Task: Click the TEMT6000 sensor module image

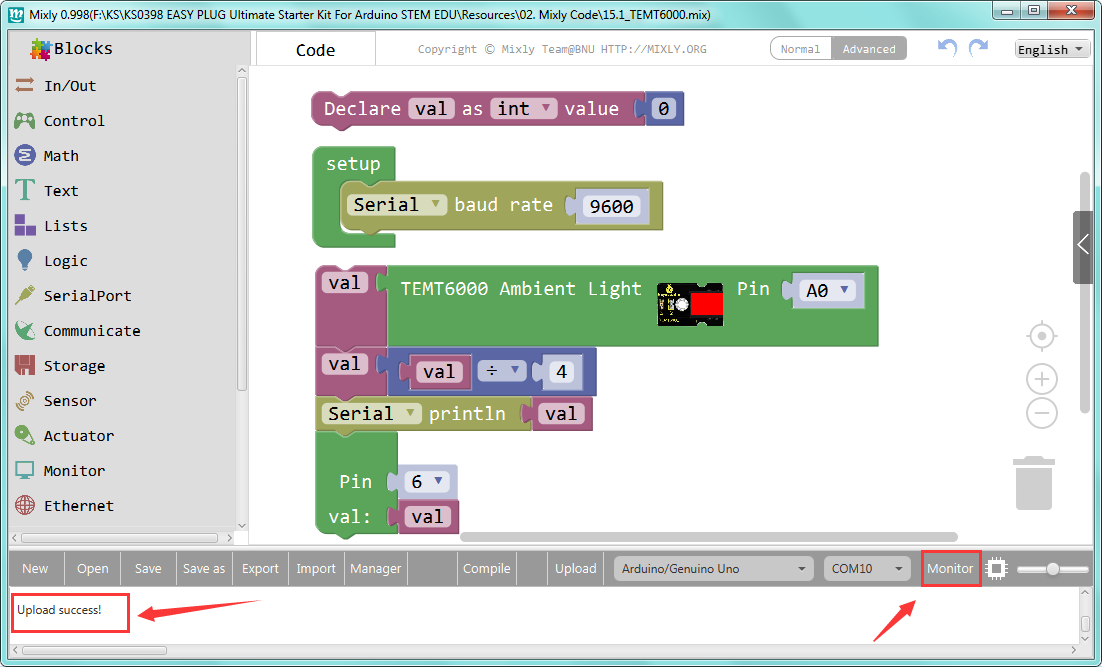Action: tap(690, 304)
